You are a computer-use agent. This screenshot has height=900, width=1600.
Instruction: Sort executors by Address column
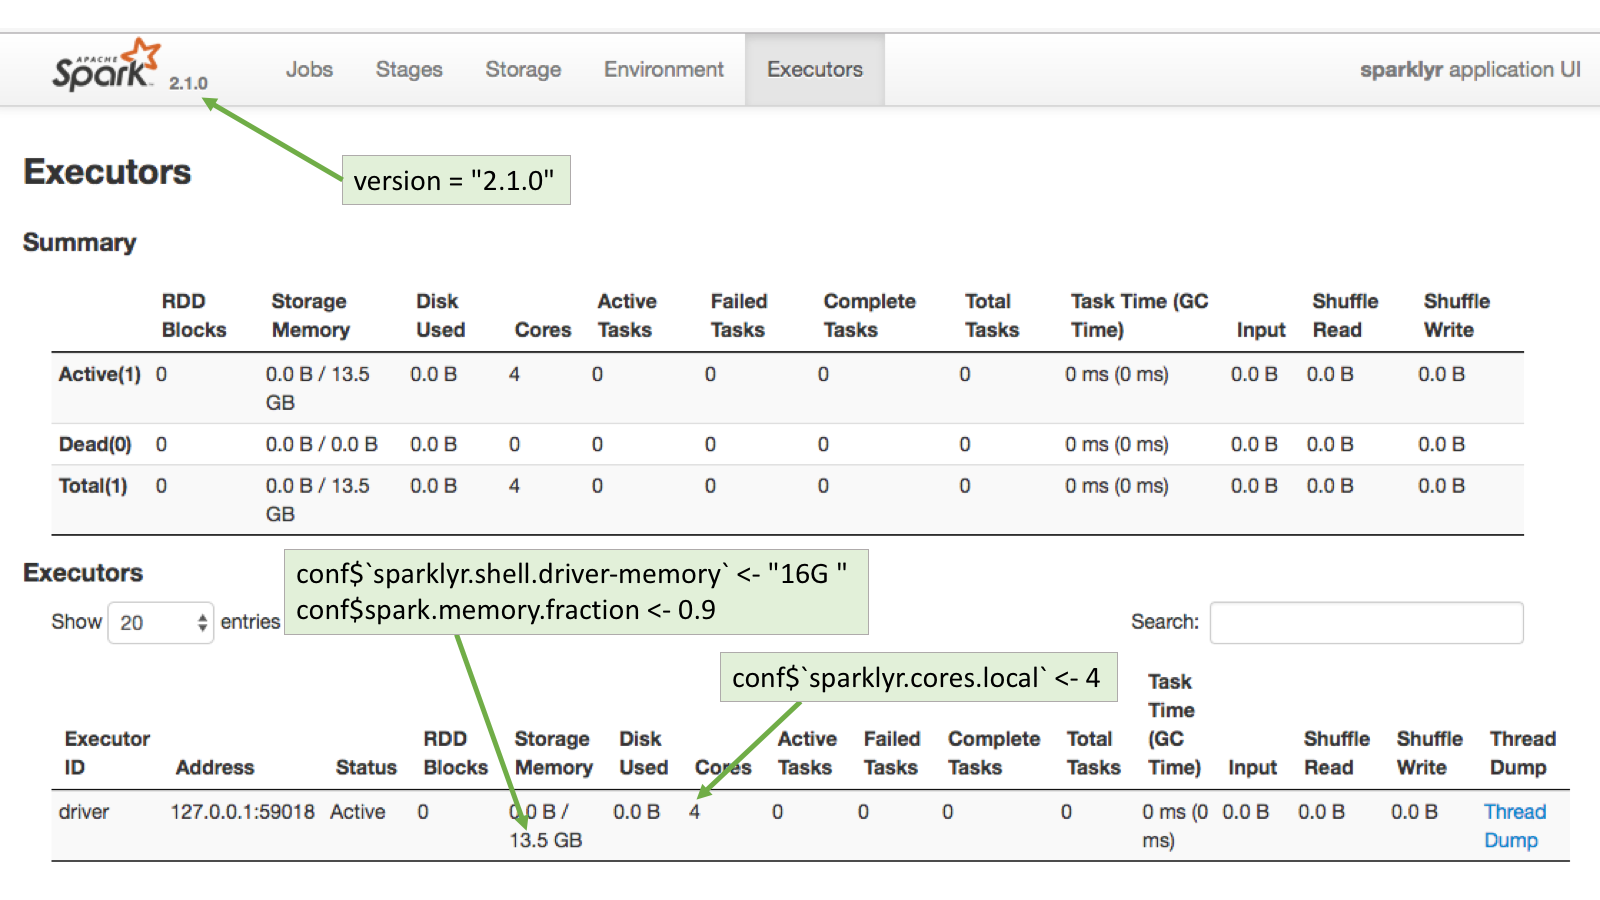click(215, 767)
